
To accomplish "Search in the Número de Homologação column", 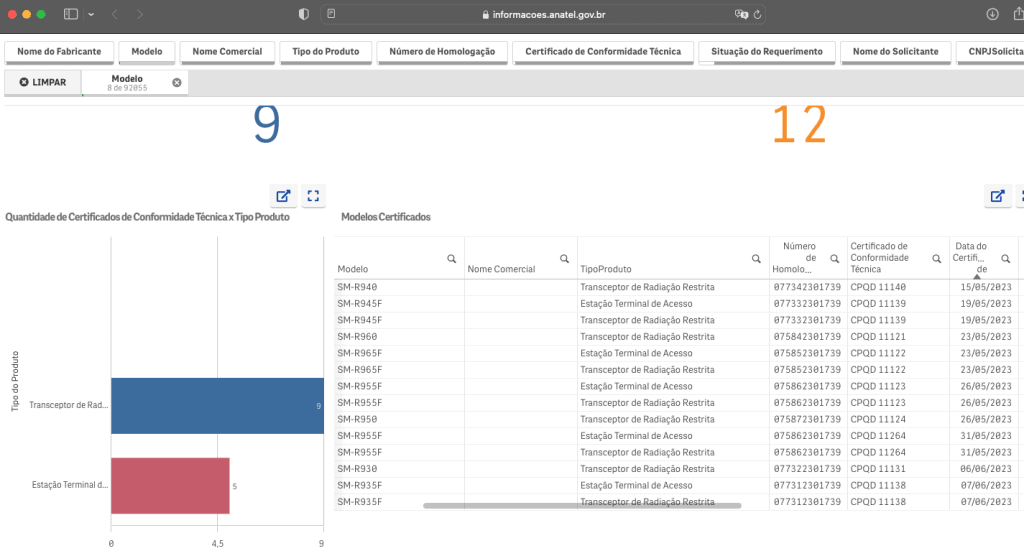I will [x=835, y=259].
